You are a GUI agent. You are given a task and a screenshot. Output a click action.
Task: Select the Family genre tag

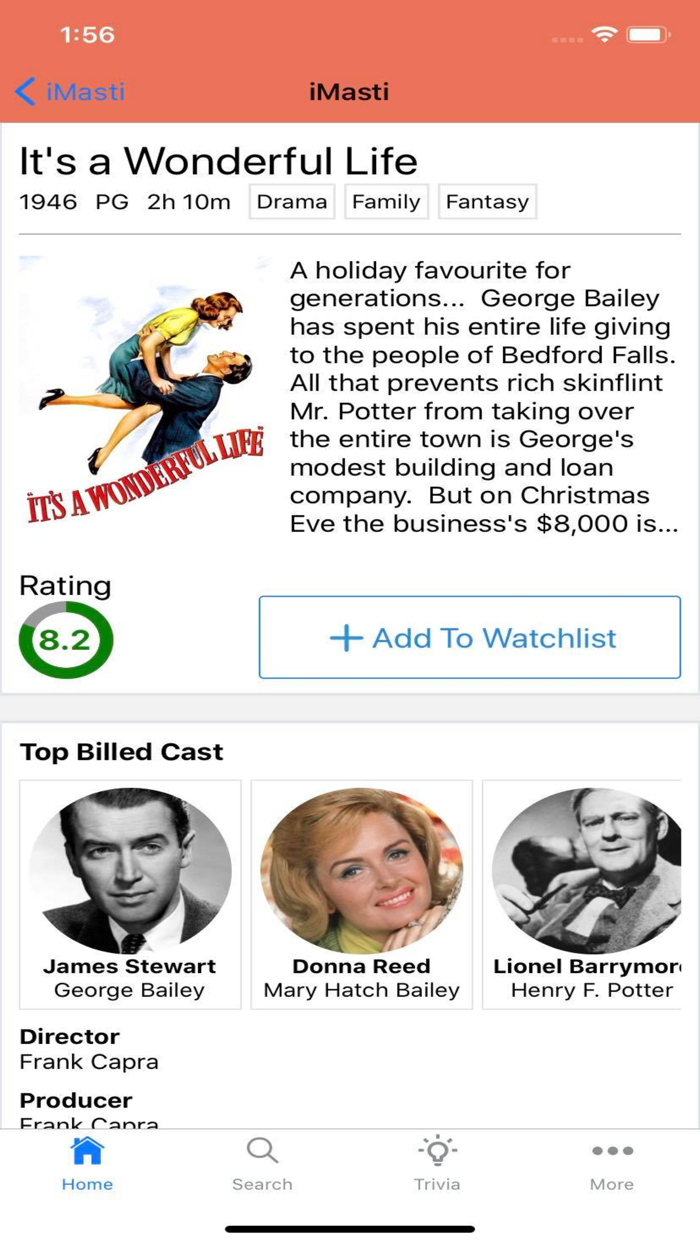[386, 202]
